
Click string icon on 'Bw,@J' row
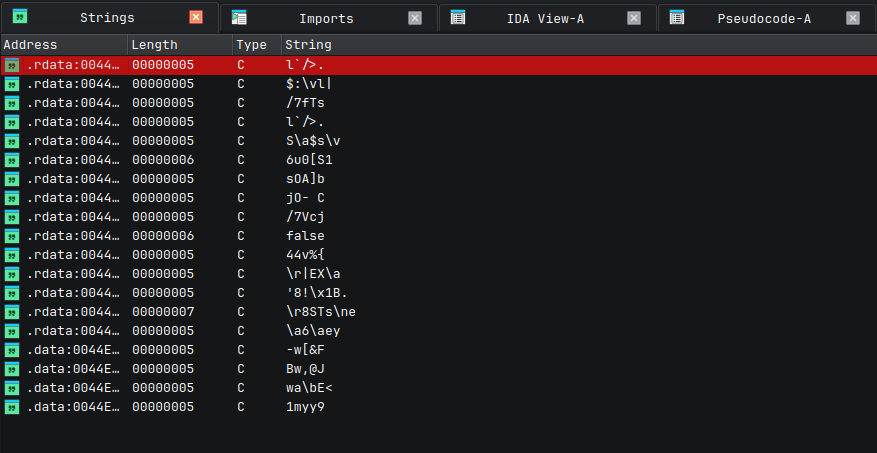pos(12,370)
